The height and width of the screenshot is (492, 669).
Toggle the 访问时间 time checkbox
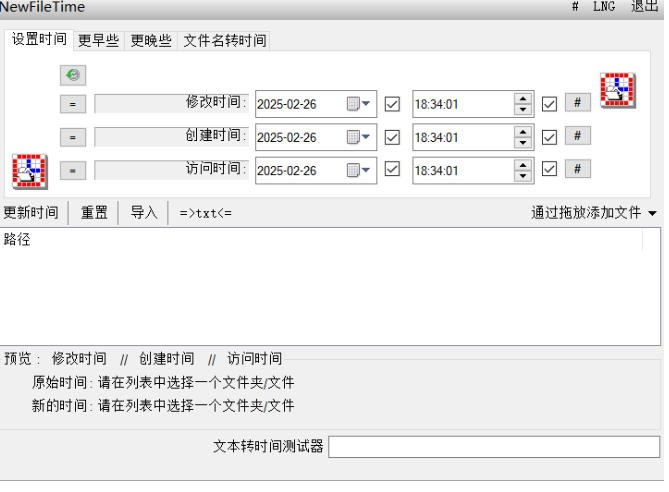549,169
